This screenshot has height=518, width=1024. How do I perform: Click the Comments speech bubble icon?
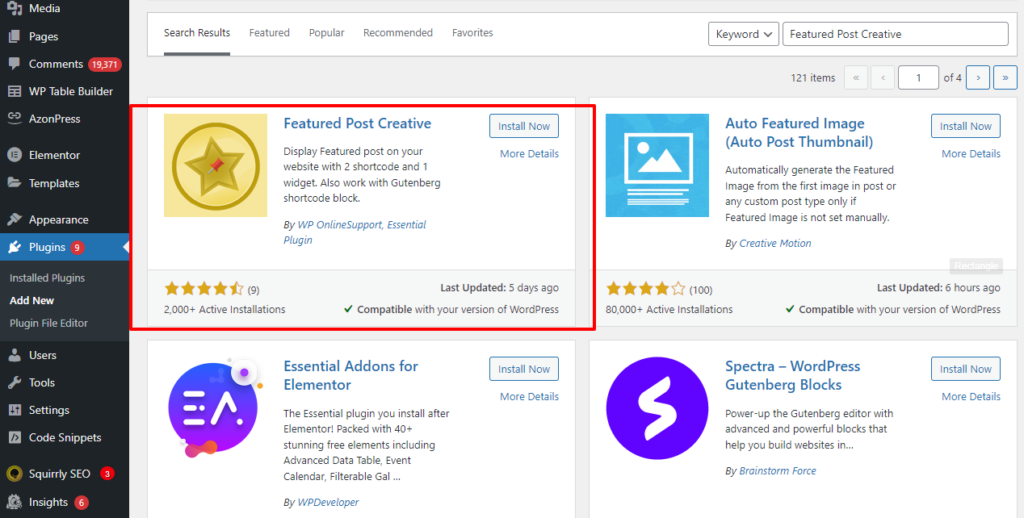coord(14,64)
